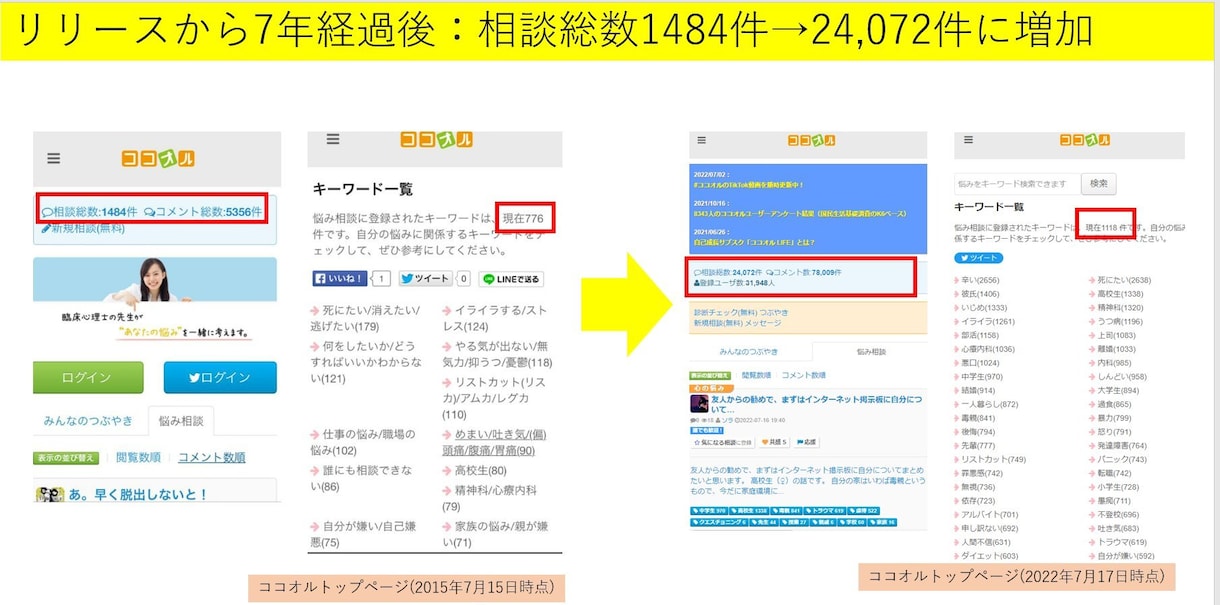
Task: Click トラウマ 619 tag under the post
Action: [825, 511]
